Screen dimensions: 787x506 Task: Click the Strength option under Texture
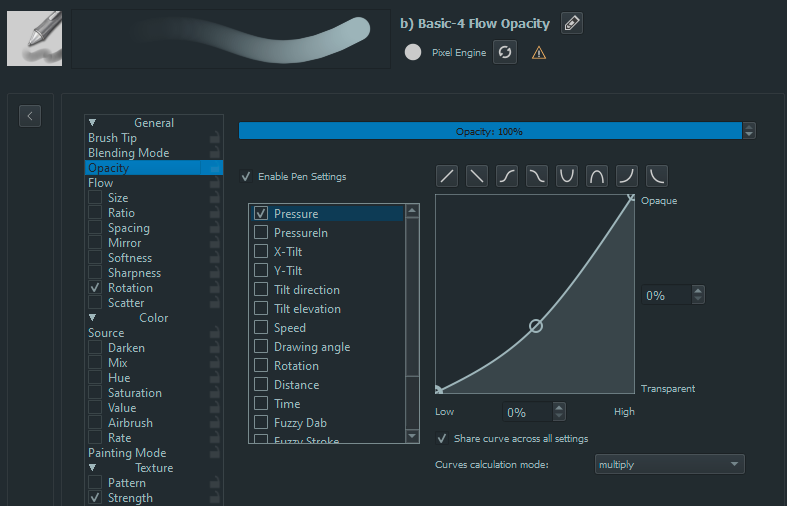click(x=130, y=498)
